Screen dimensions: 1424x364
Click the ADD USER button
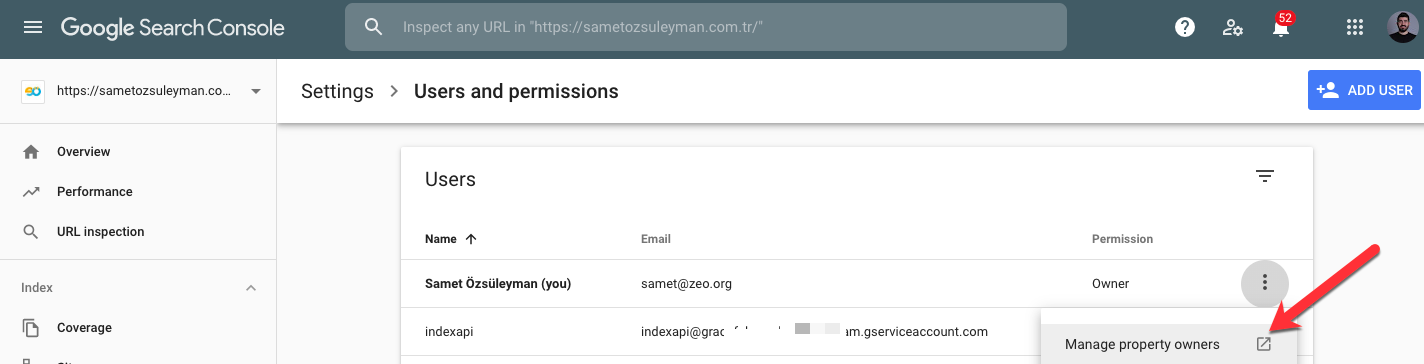click(1365, 90)
